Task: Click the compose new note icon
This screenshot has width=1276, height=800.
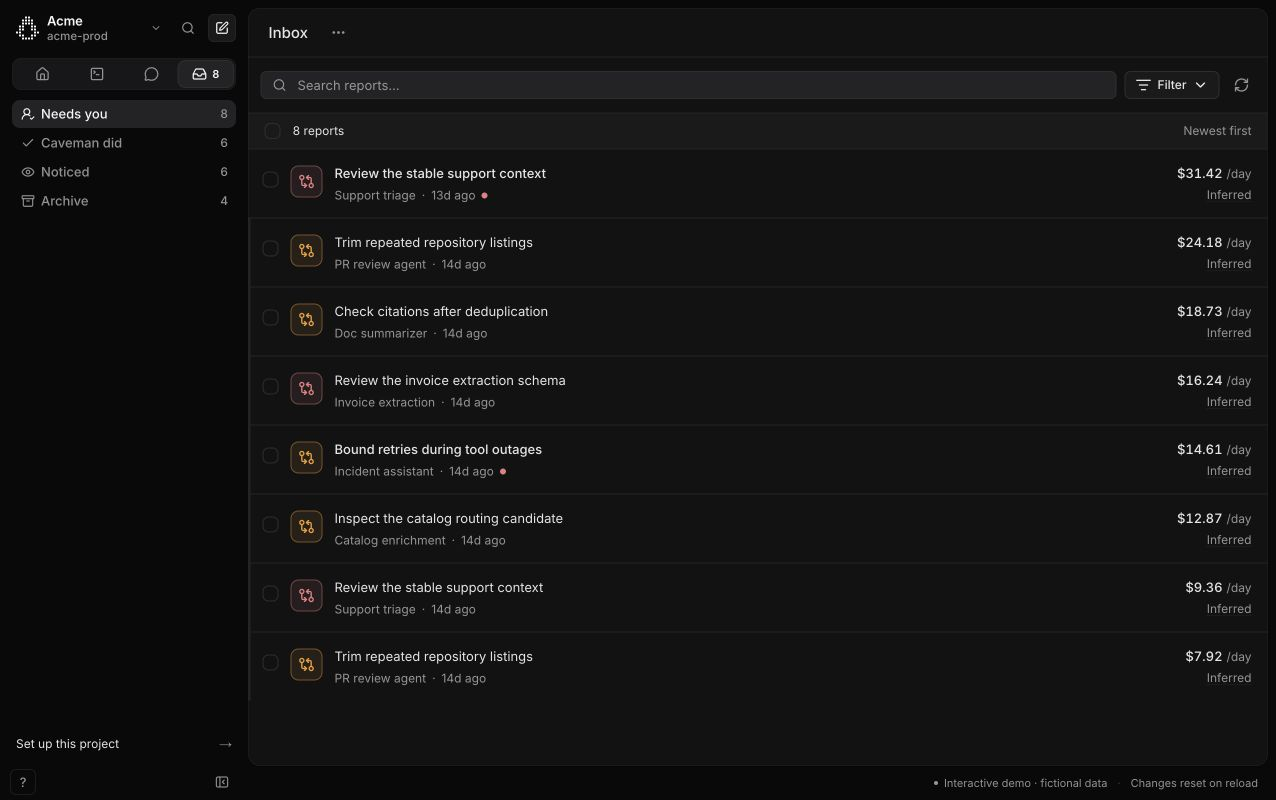Action: click(222, 28)
